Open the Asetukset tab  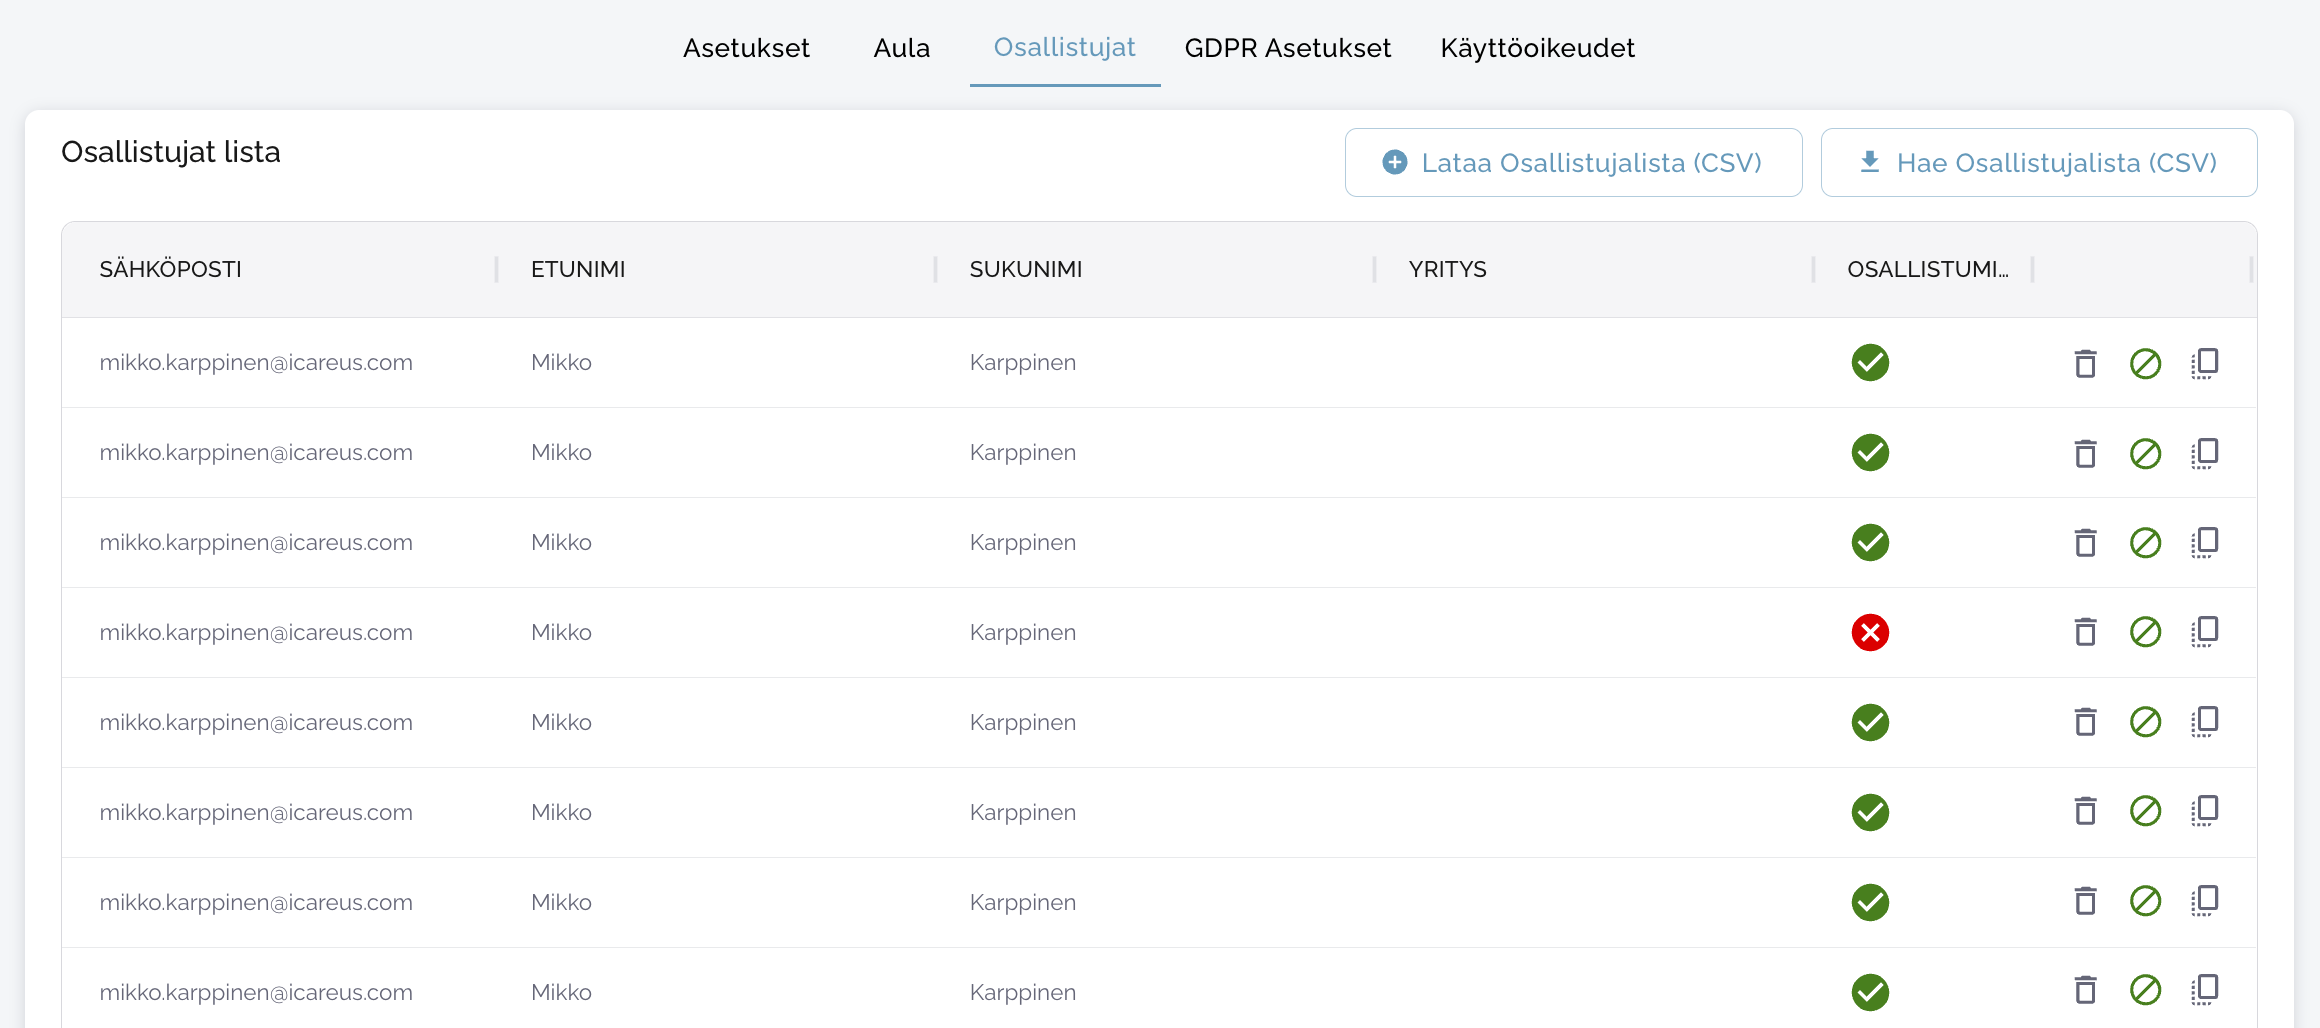tap(746, 48)
